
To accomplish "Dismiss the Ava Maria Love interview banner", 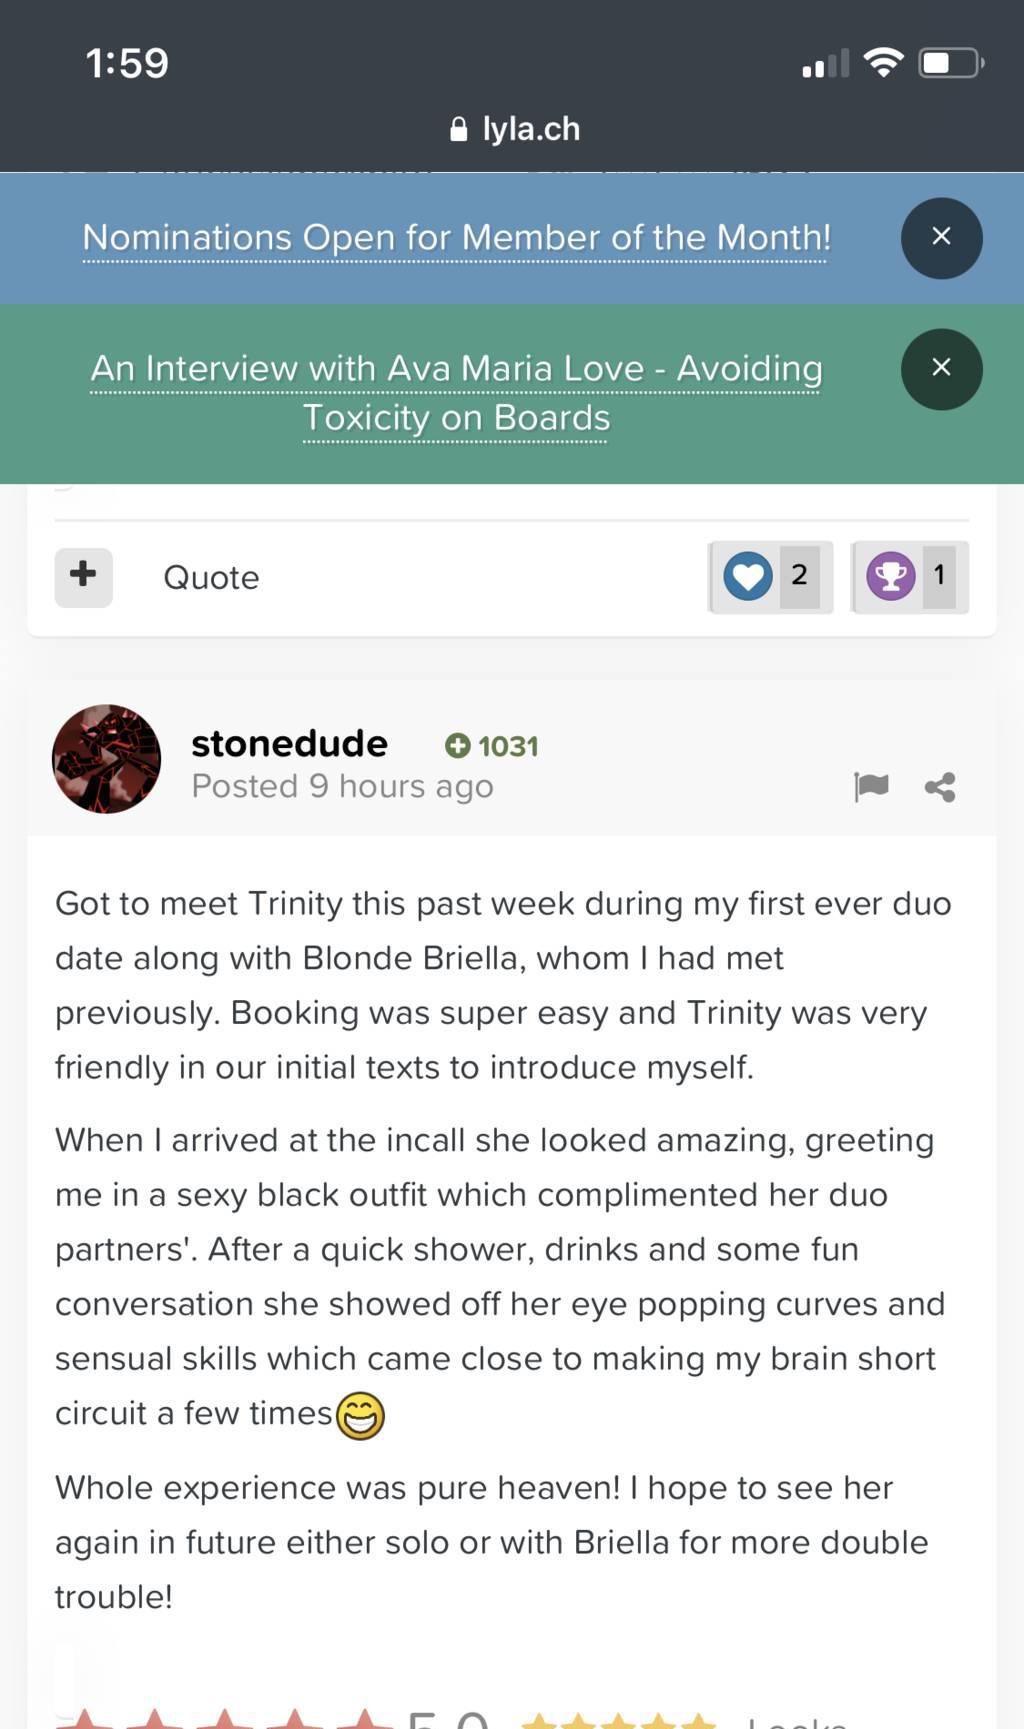I will click(x=941, y=368).
